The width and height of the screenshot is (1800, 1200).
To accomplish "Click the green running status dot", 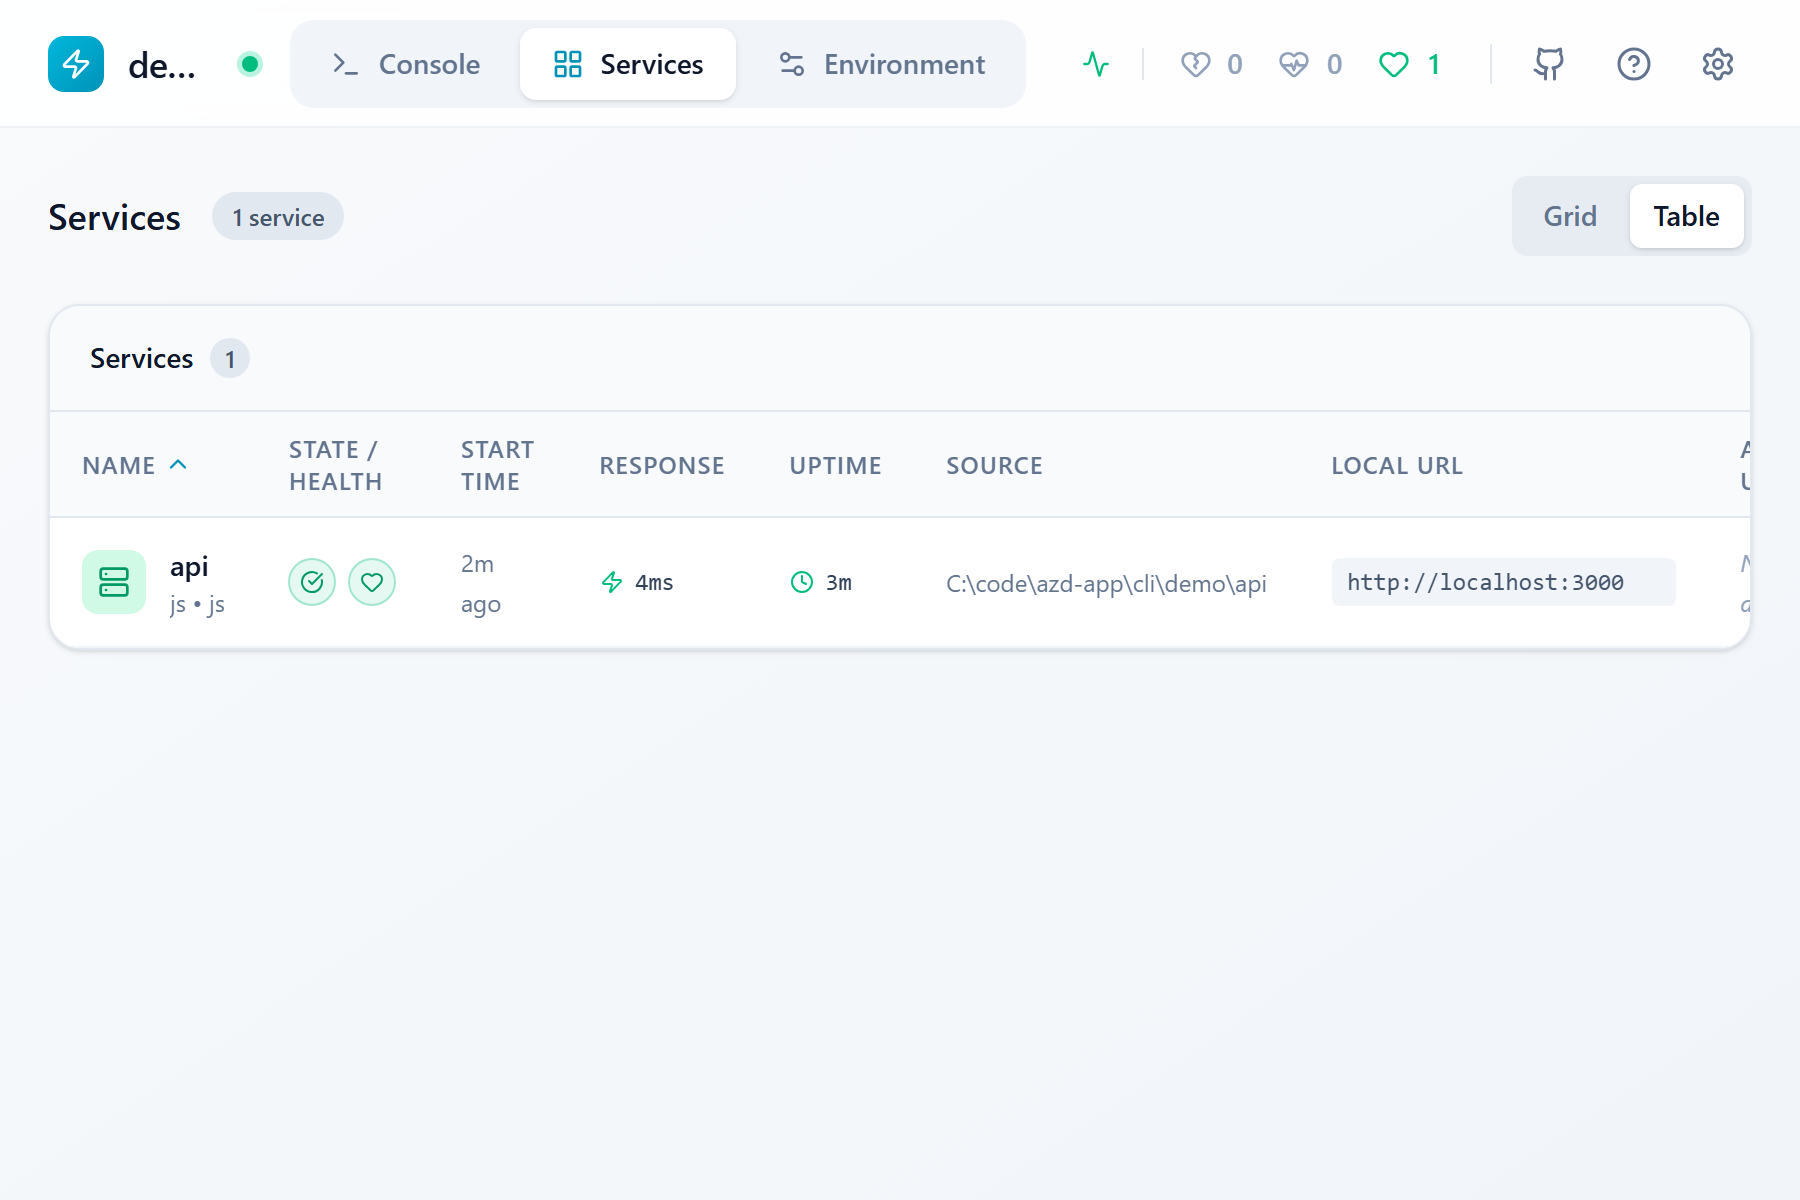I will click(249, 62).
